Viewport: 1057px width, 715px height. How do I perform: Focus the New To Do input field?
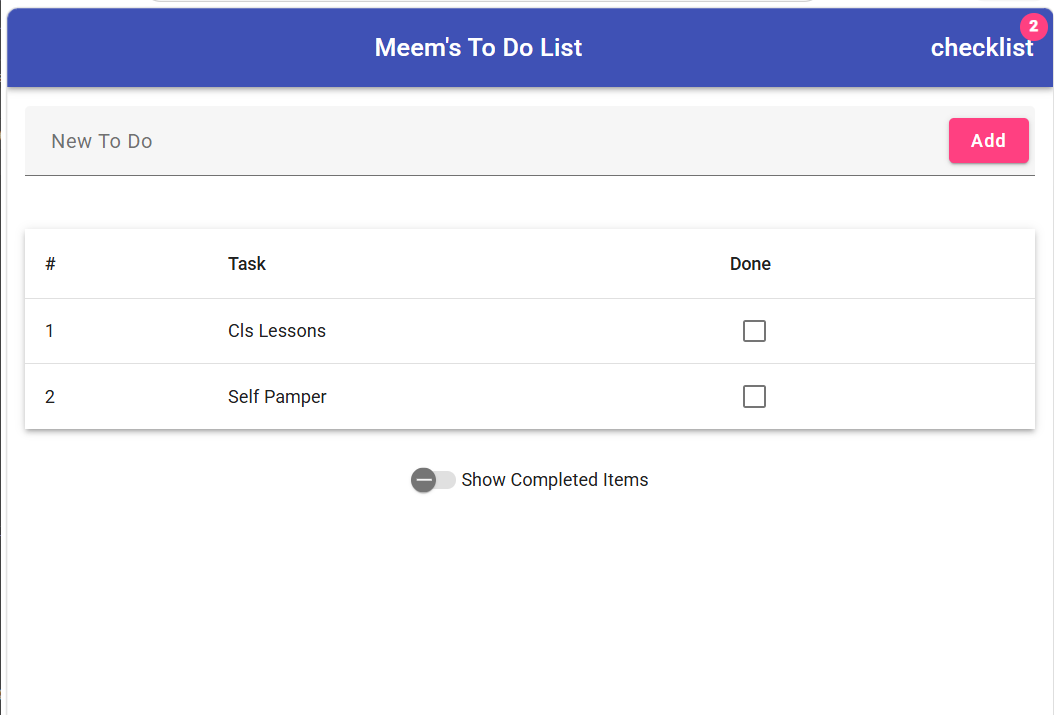(x=480, y=141)
